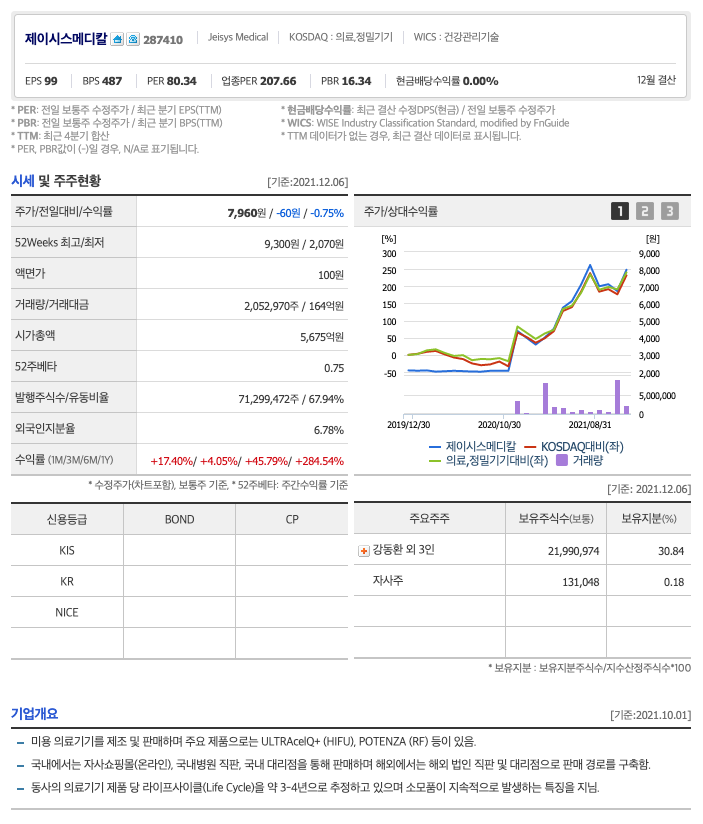The height and width of the screenshot is (824, 703).
Task: Click the 주가/상대수익률 chart title
Action: click(x=400, y=211)
